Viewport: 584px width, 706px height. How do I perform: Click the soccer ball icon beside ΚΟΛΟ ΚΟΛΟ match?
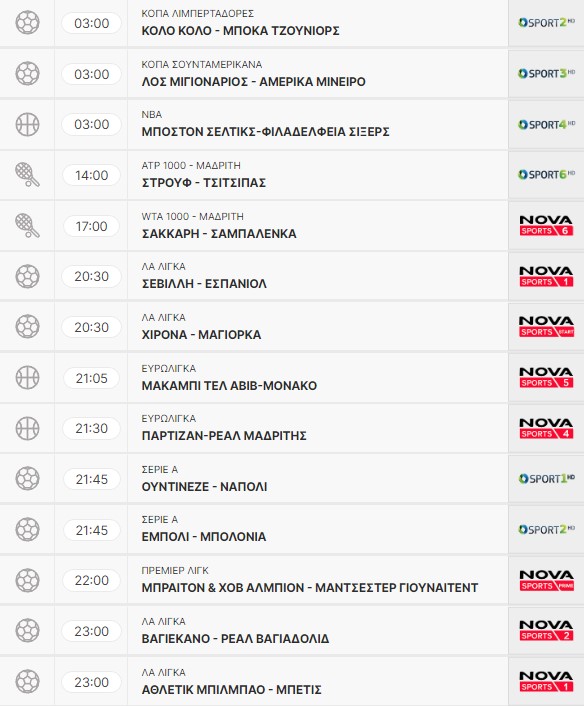(x=27, y=23)
